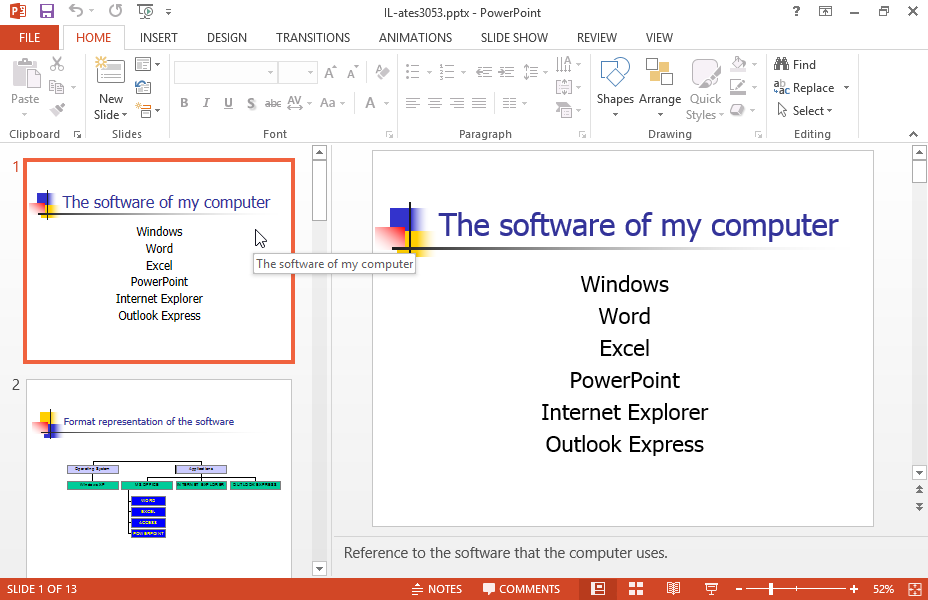Click the font name combo box
The width and height of the screenshot is (928, 600).
pyautogui.click(x=225, y=72)
